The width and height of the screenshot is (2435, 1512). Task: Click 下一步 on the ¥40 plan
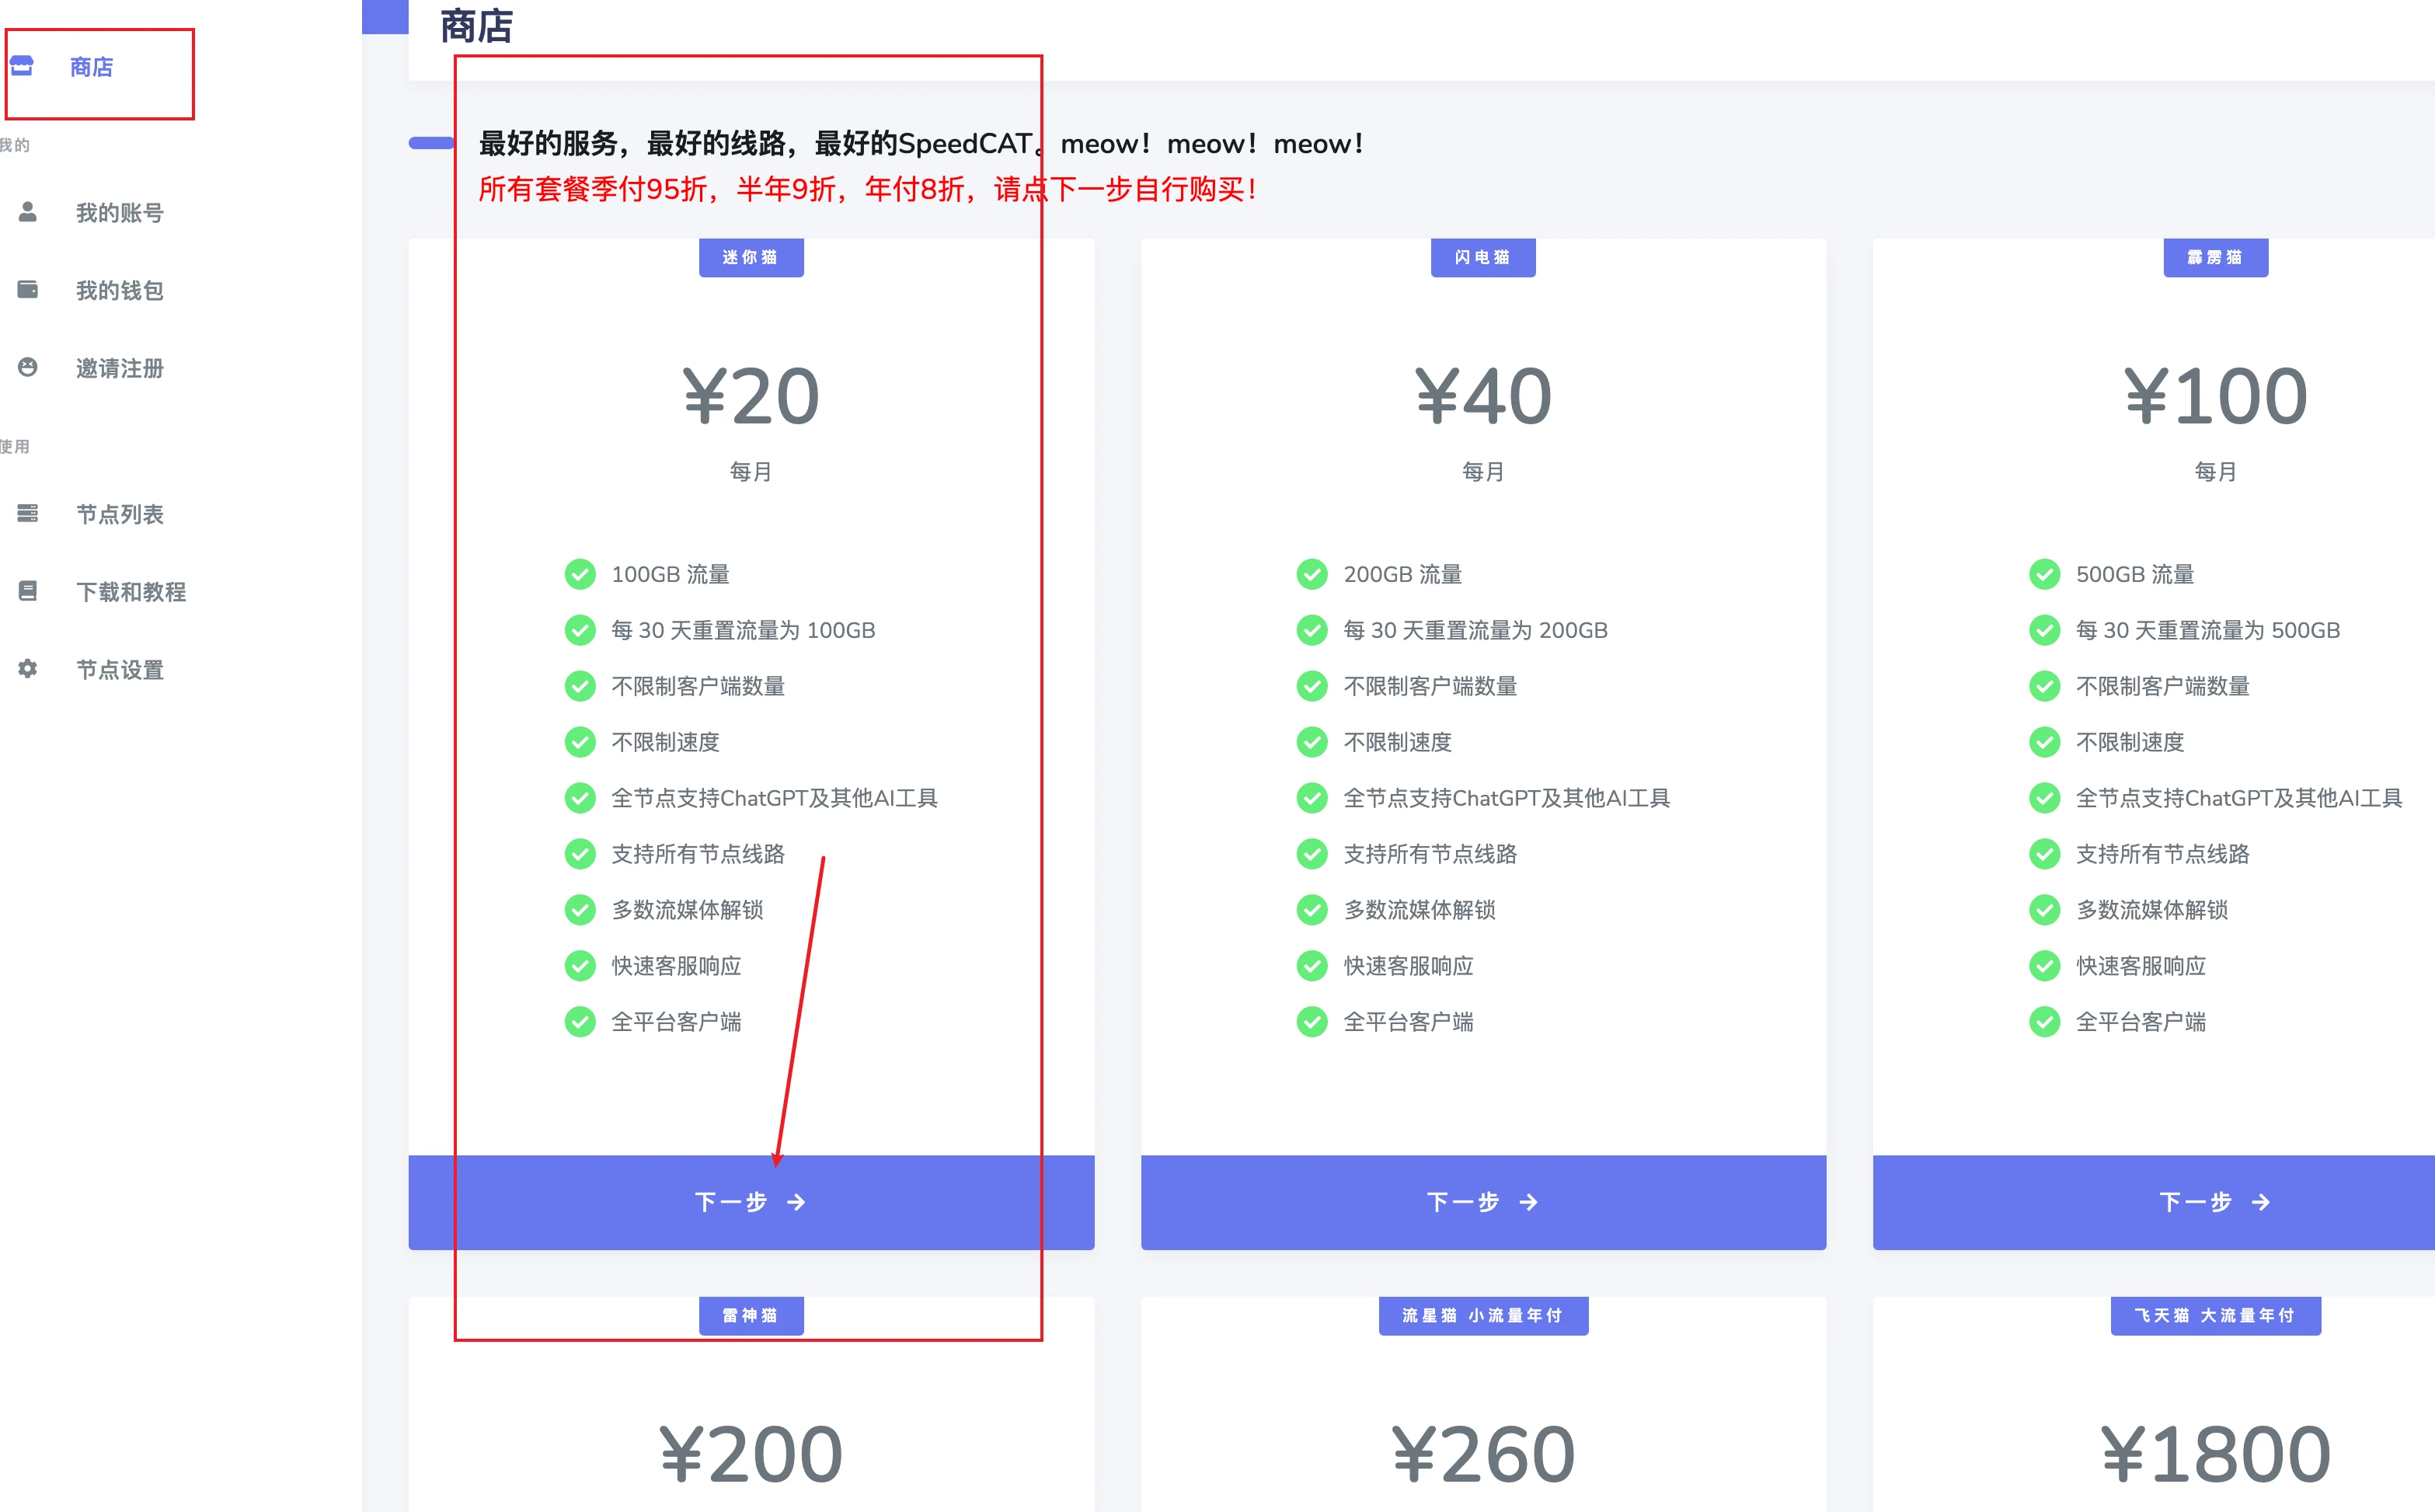point(1483,1202)
